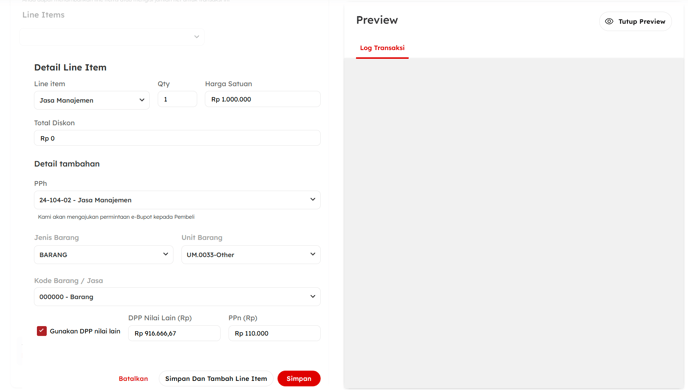Click the PPn (Rp) field Rp 110.000
This screenshot has height=390, width=688.
275,333
